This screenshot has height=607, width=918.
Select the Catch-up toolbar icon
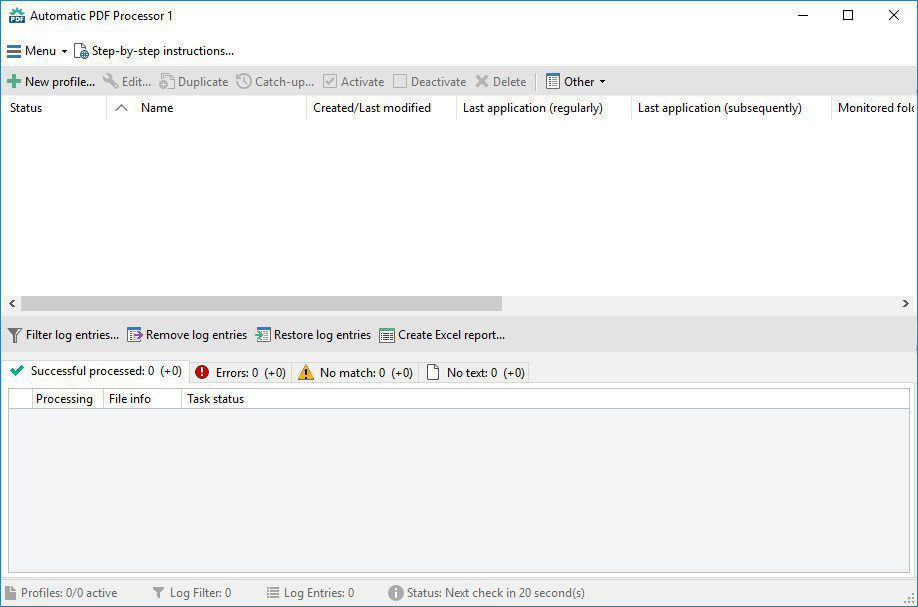pos(275,81)
